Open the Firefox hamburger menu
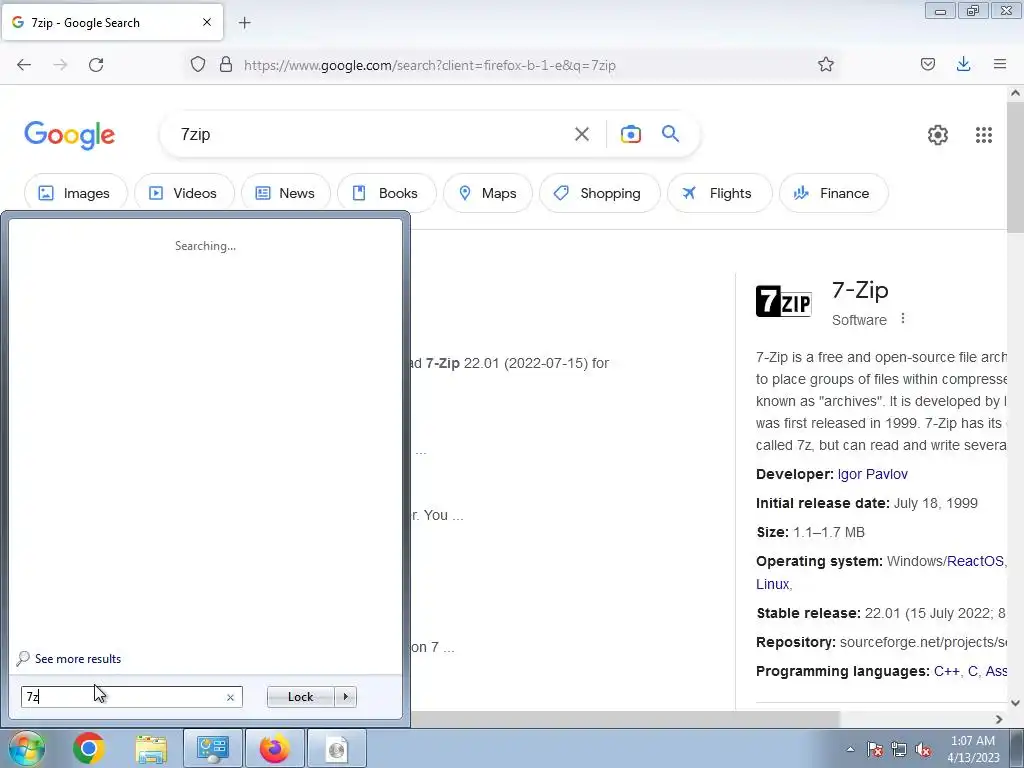The width and height of the screenshot is (1024, 768). point(1000,64)
